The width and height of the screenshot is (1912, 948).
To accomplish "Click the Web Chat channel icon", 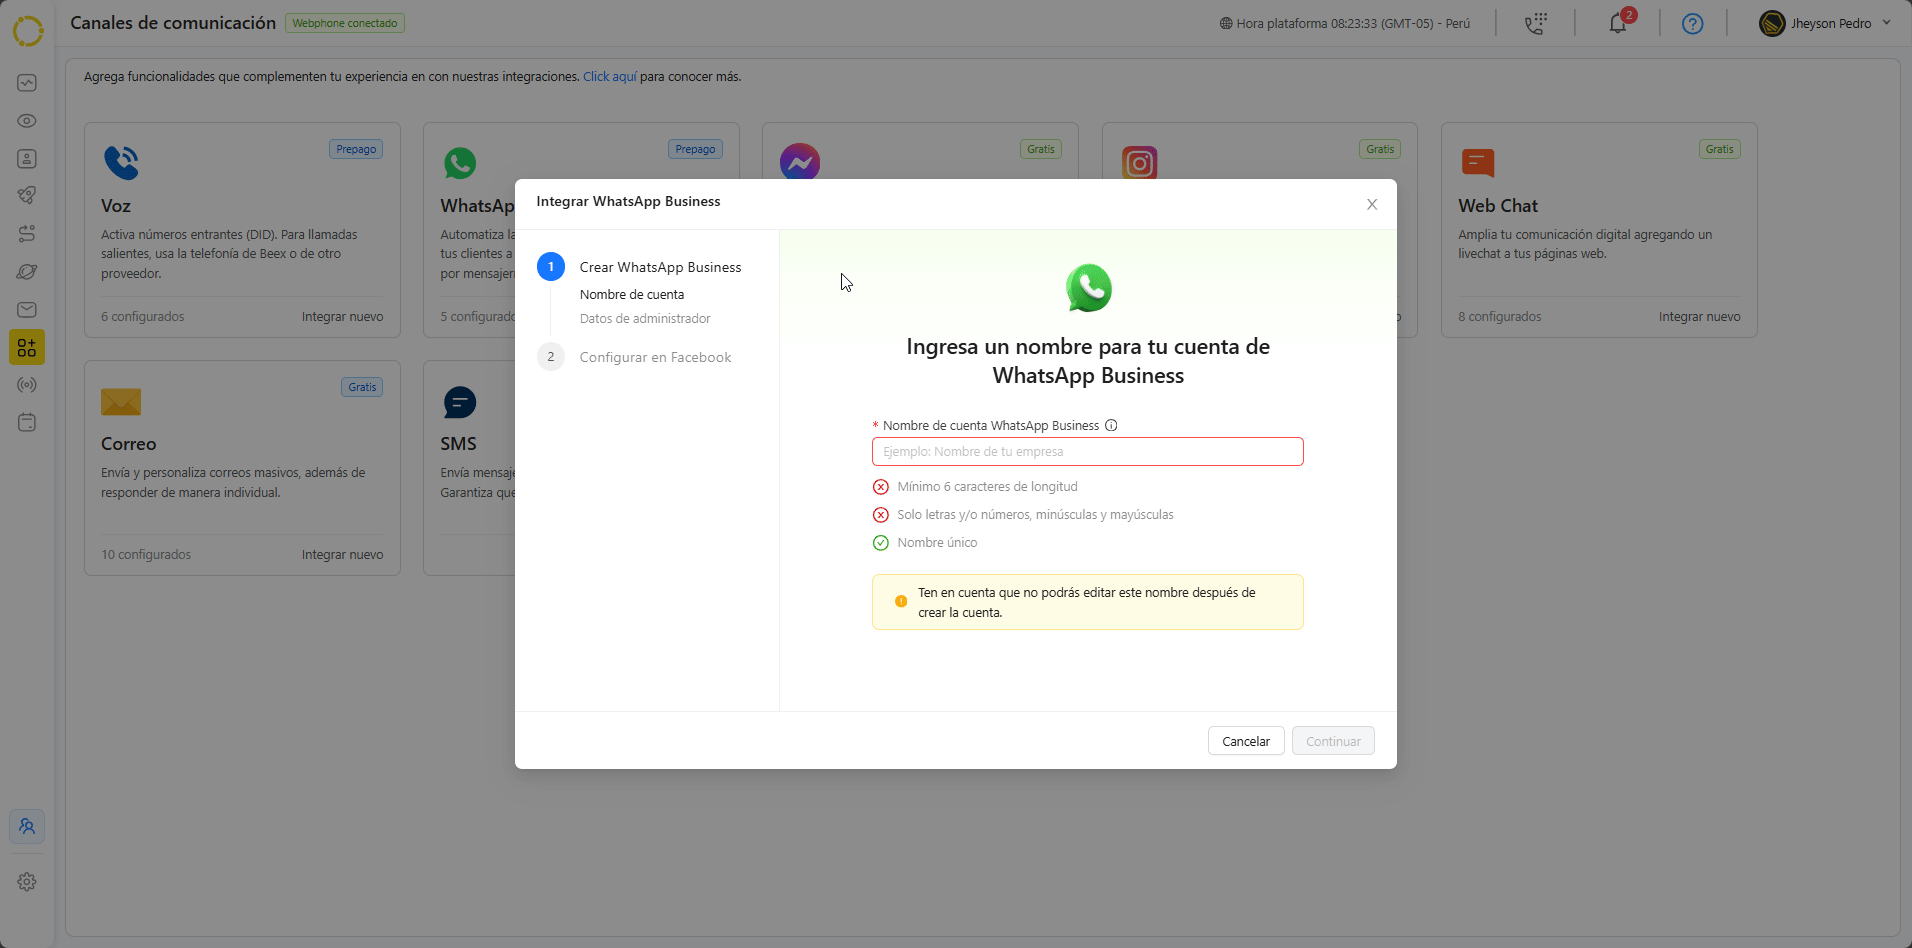I will pos(1478,162).
